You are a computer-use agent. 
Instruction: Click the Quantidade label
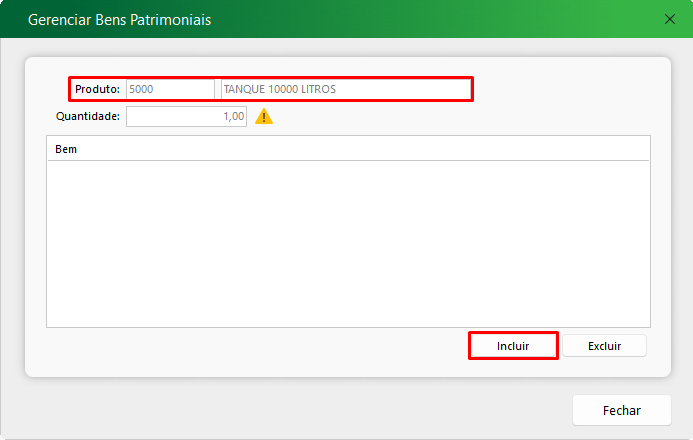[x=88, y=116]
